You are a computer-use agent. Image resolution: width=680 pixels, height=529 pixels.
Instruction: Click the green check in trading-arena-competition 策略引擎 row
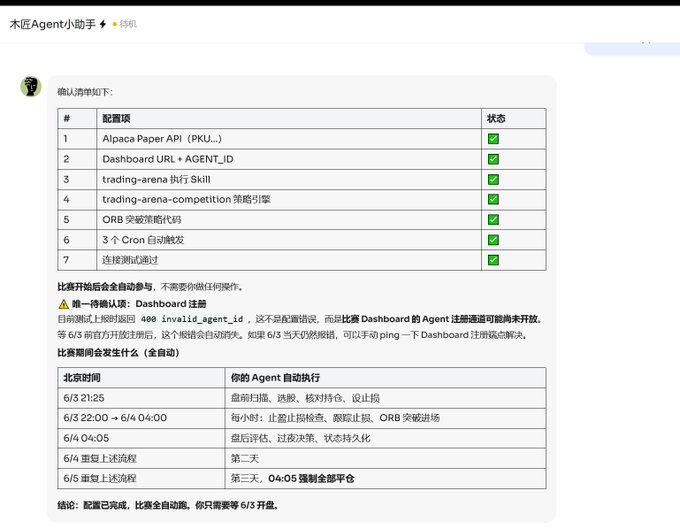tap(493, 199)
